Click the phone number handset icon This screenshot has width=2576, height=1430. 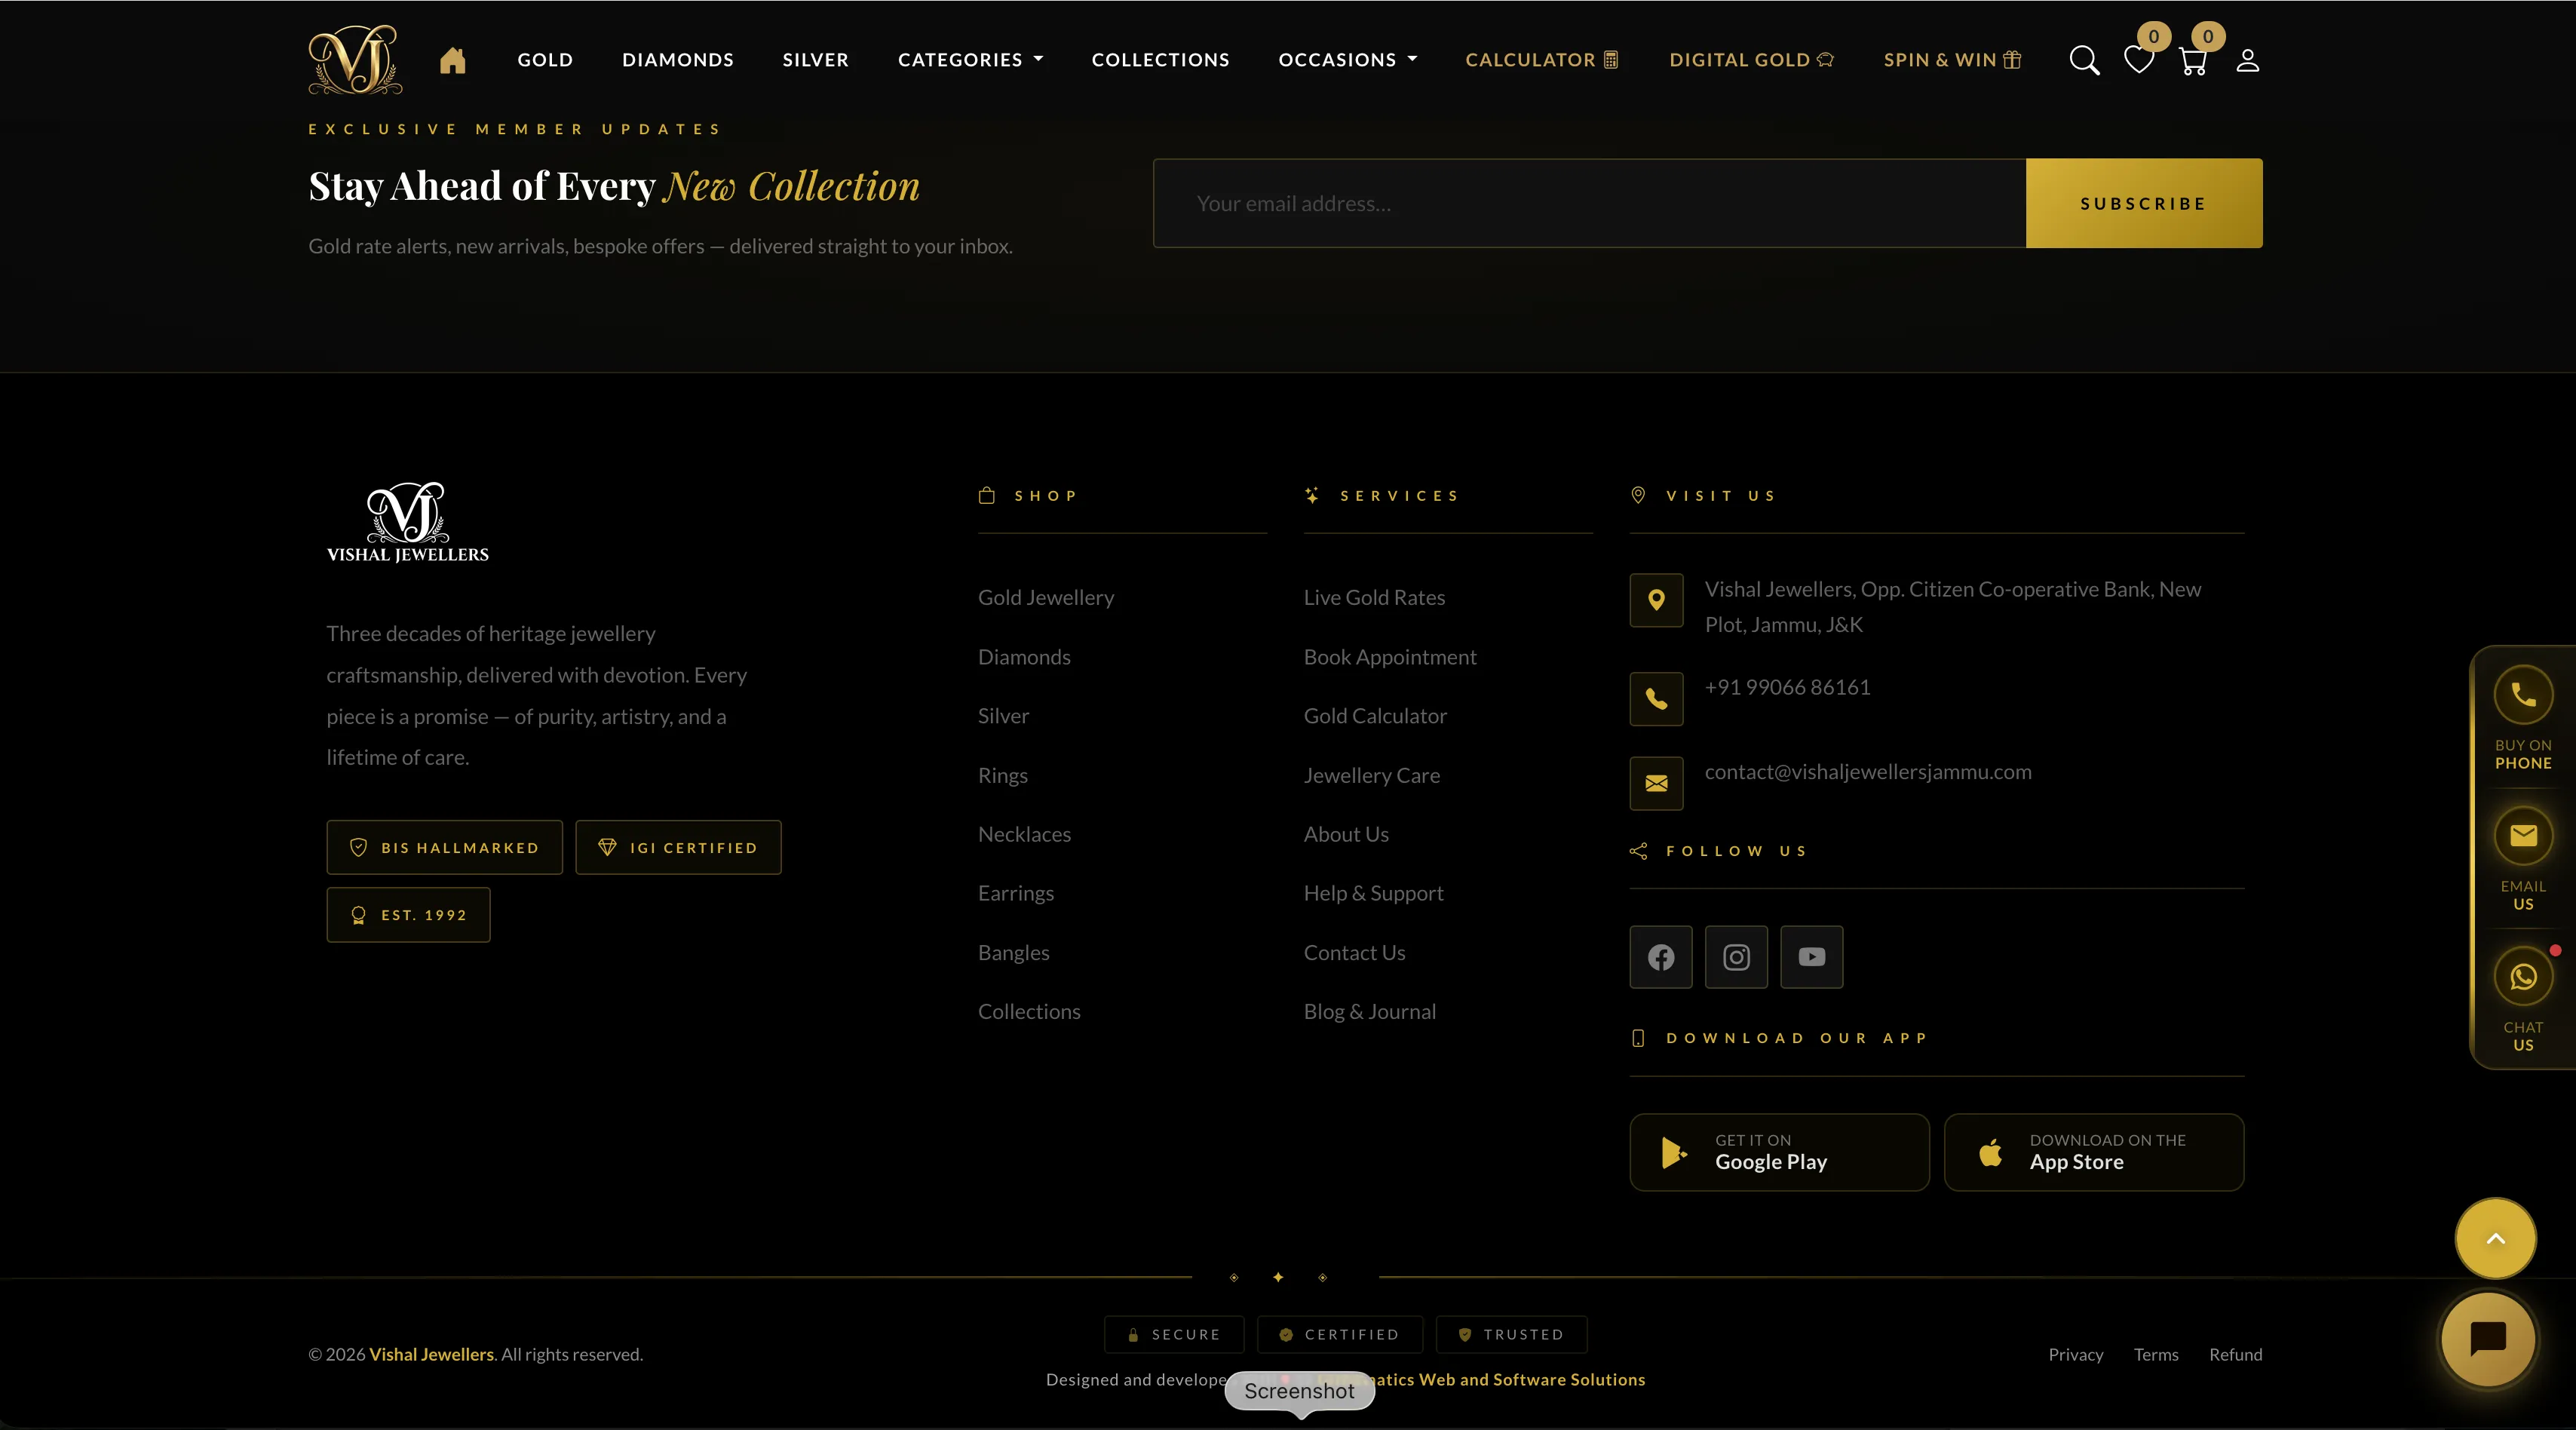[x=1656, y=699]
